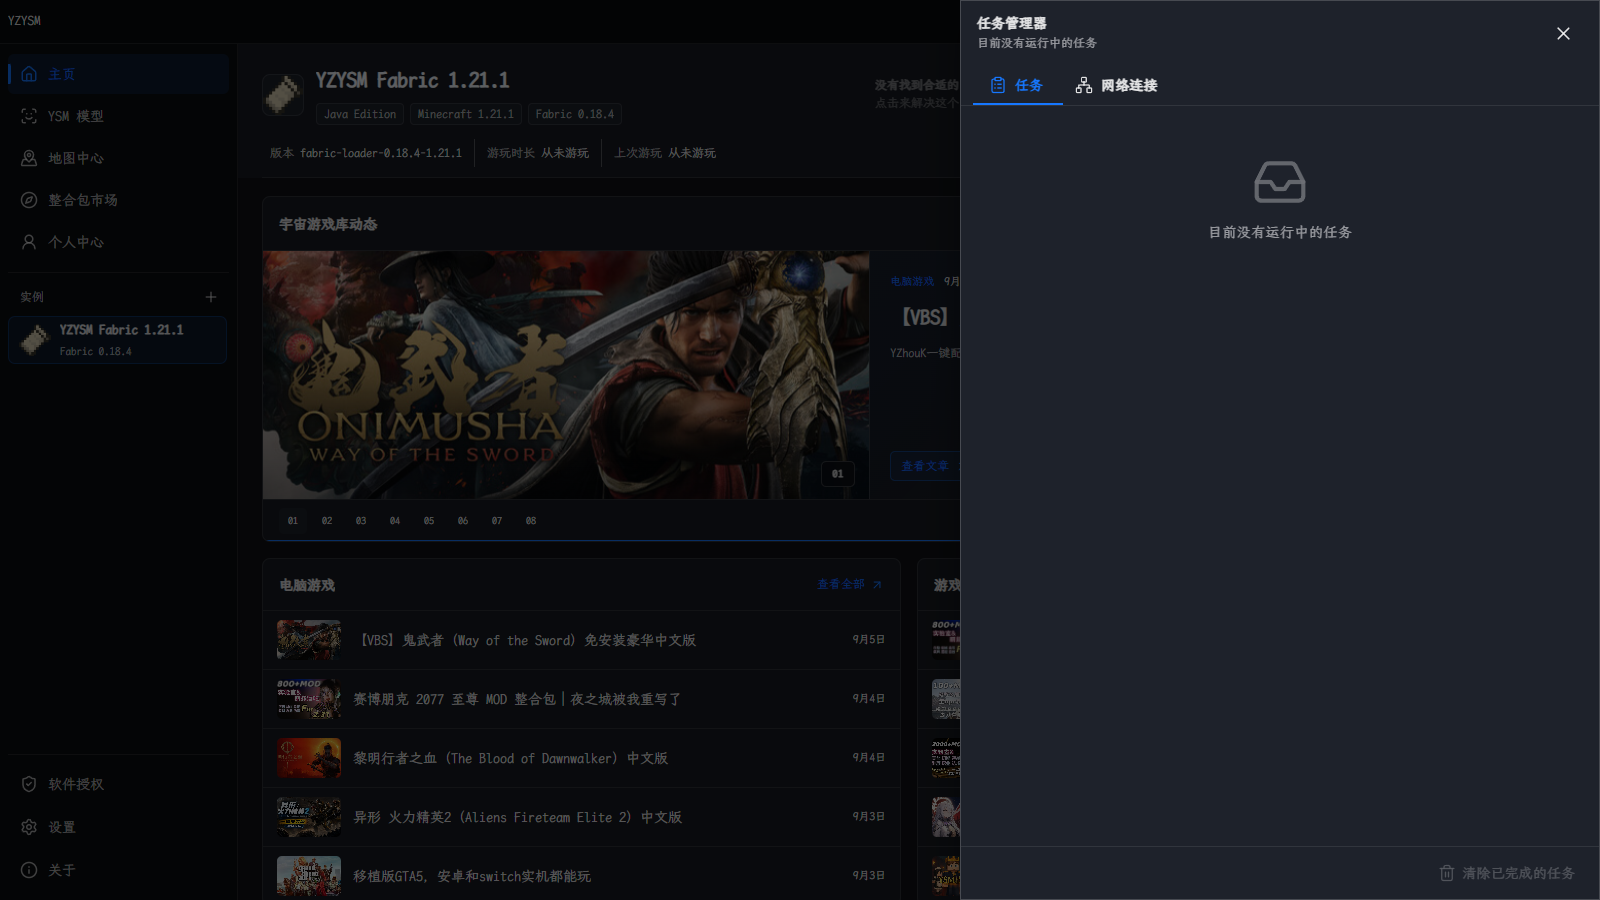This screenshot has width=1600, height=900.
Task: Select carousel slide 03
Action: pyautogui.click(x=361, y=521)
